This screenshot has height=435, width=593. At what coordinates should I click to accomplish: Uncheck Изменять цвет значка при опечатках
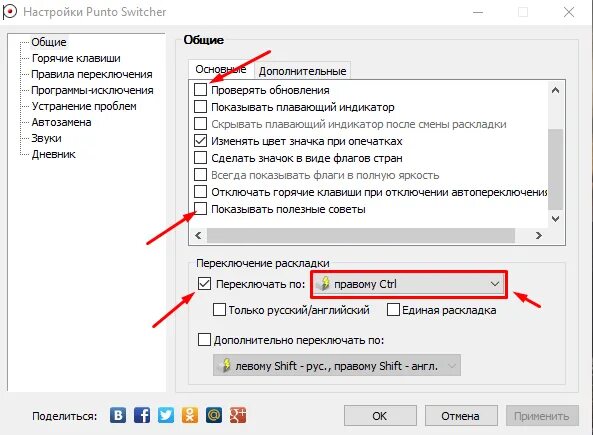(200, 141)
